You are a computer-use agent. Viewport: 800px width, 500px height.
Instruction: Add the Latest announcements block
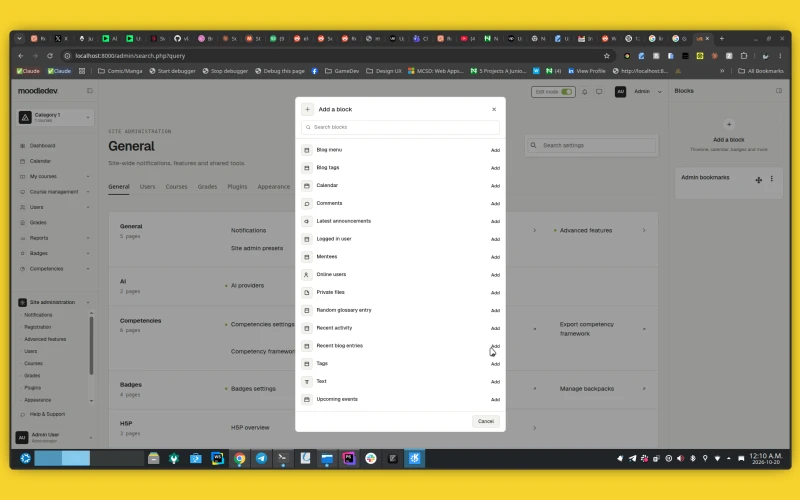click(x=495, y=221)
